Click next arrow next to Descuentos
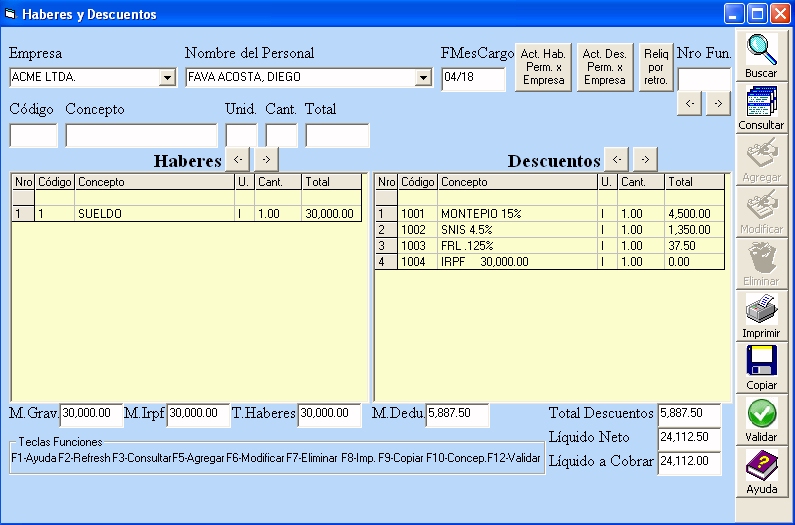Screen dimensions: 795x525 coord(645,159)
